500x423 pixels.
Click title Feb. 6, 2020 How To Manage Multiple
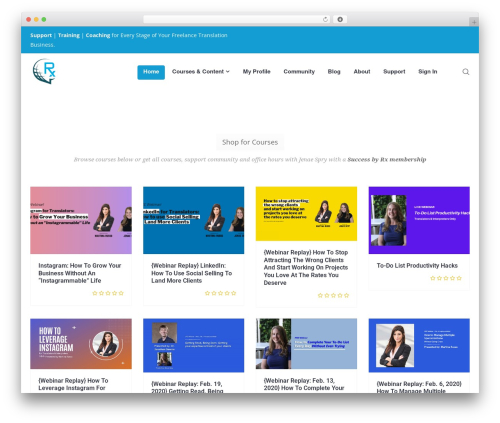click(419, 387)
